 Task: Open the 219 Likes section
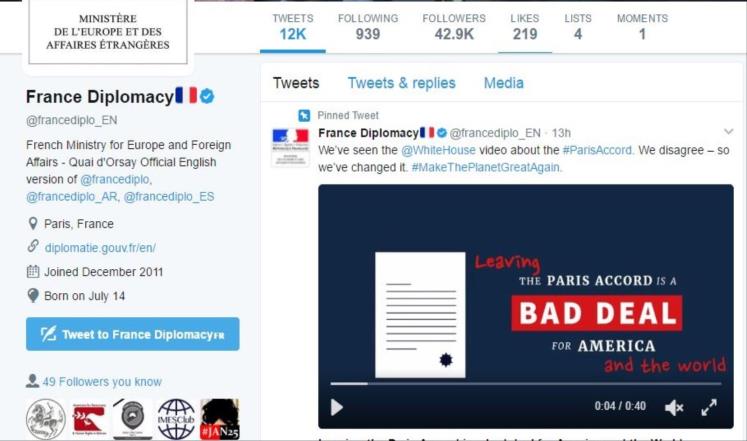click(x=525, y=27)
